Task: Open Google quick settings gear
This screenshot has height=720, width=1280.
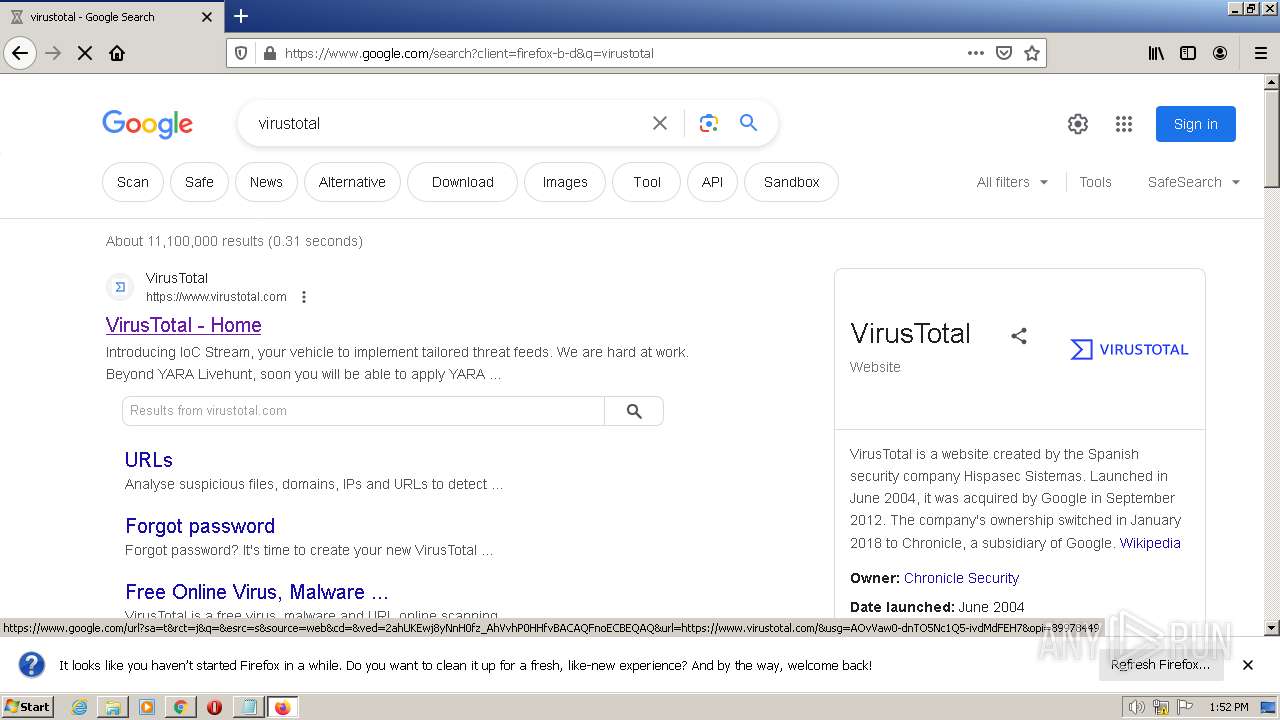Action: [x=1078, y=124]
